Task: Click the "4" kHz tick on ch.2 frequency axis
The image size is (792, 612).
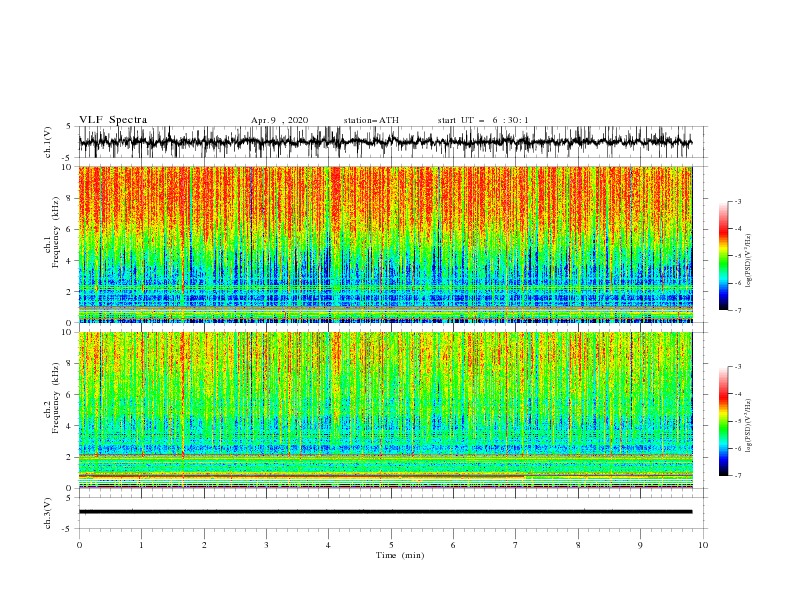Action: coord(70,426)
